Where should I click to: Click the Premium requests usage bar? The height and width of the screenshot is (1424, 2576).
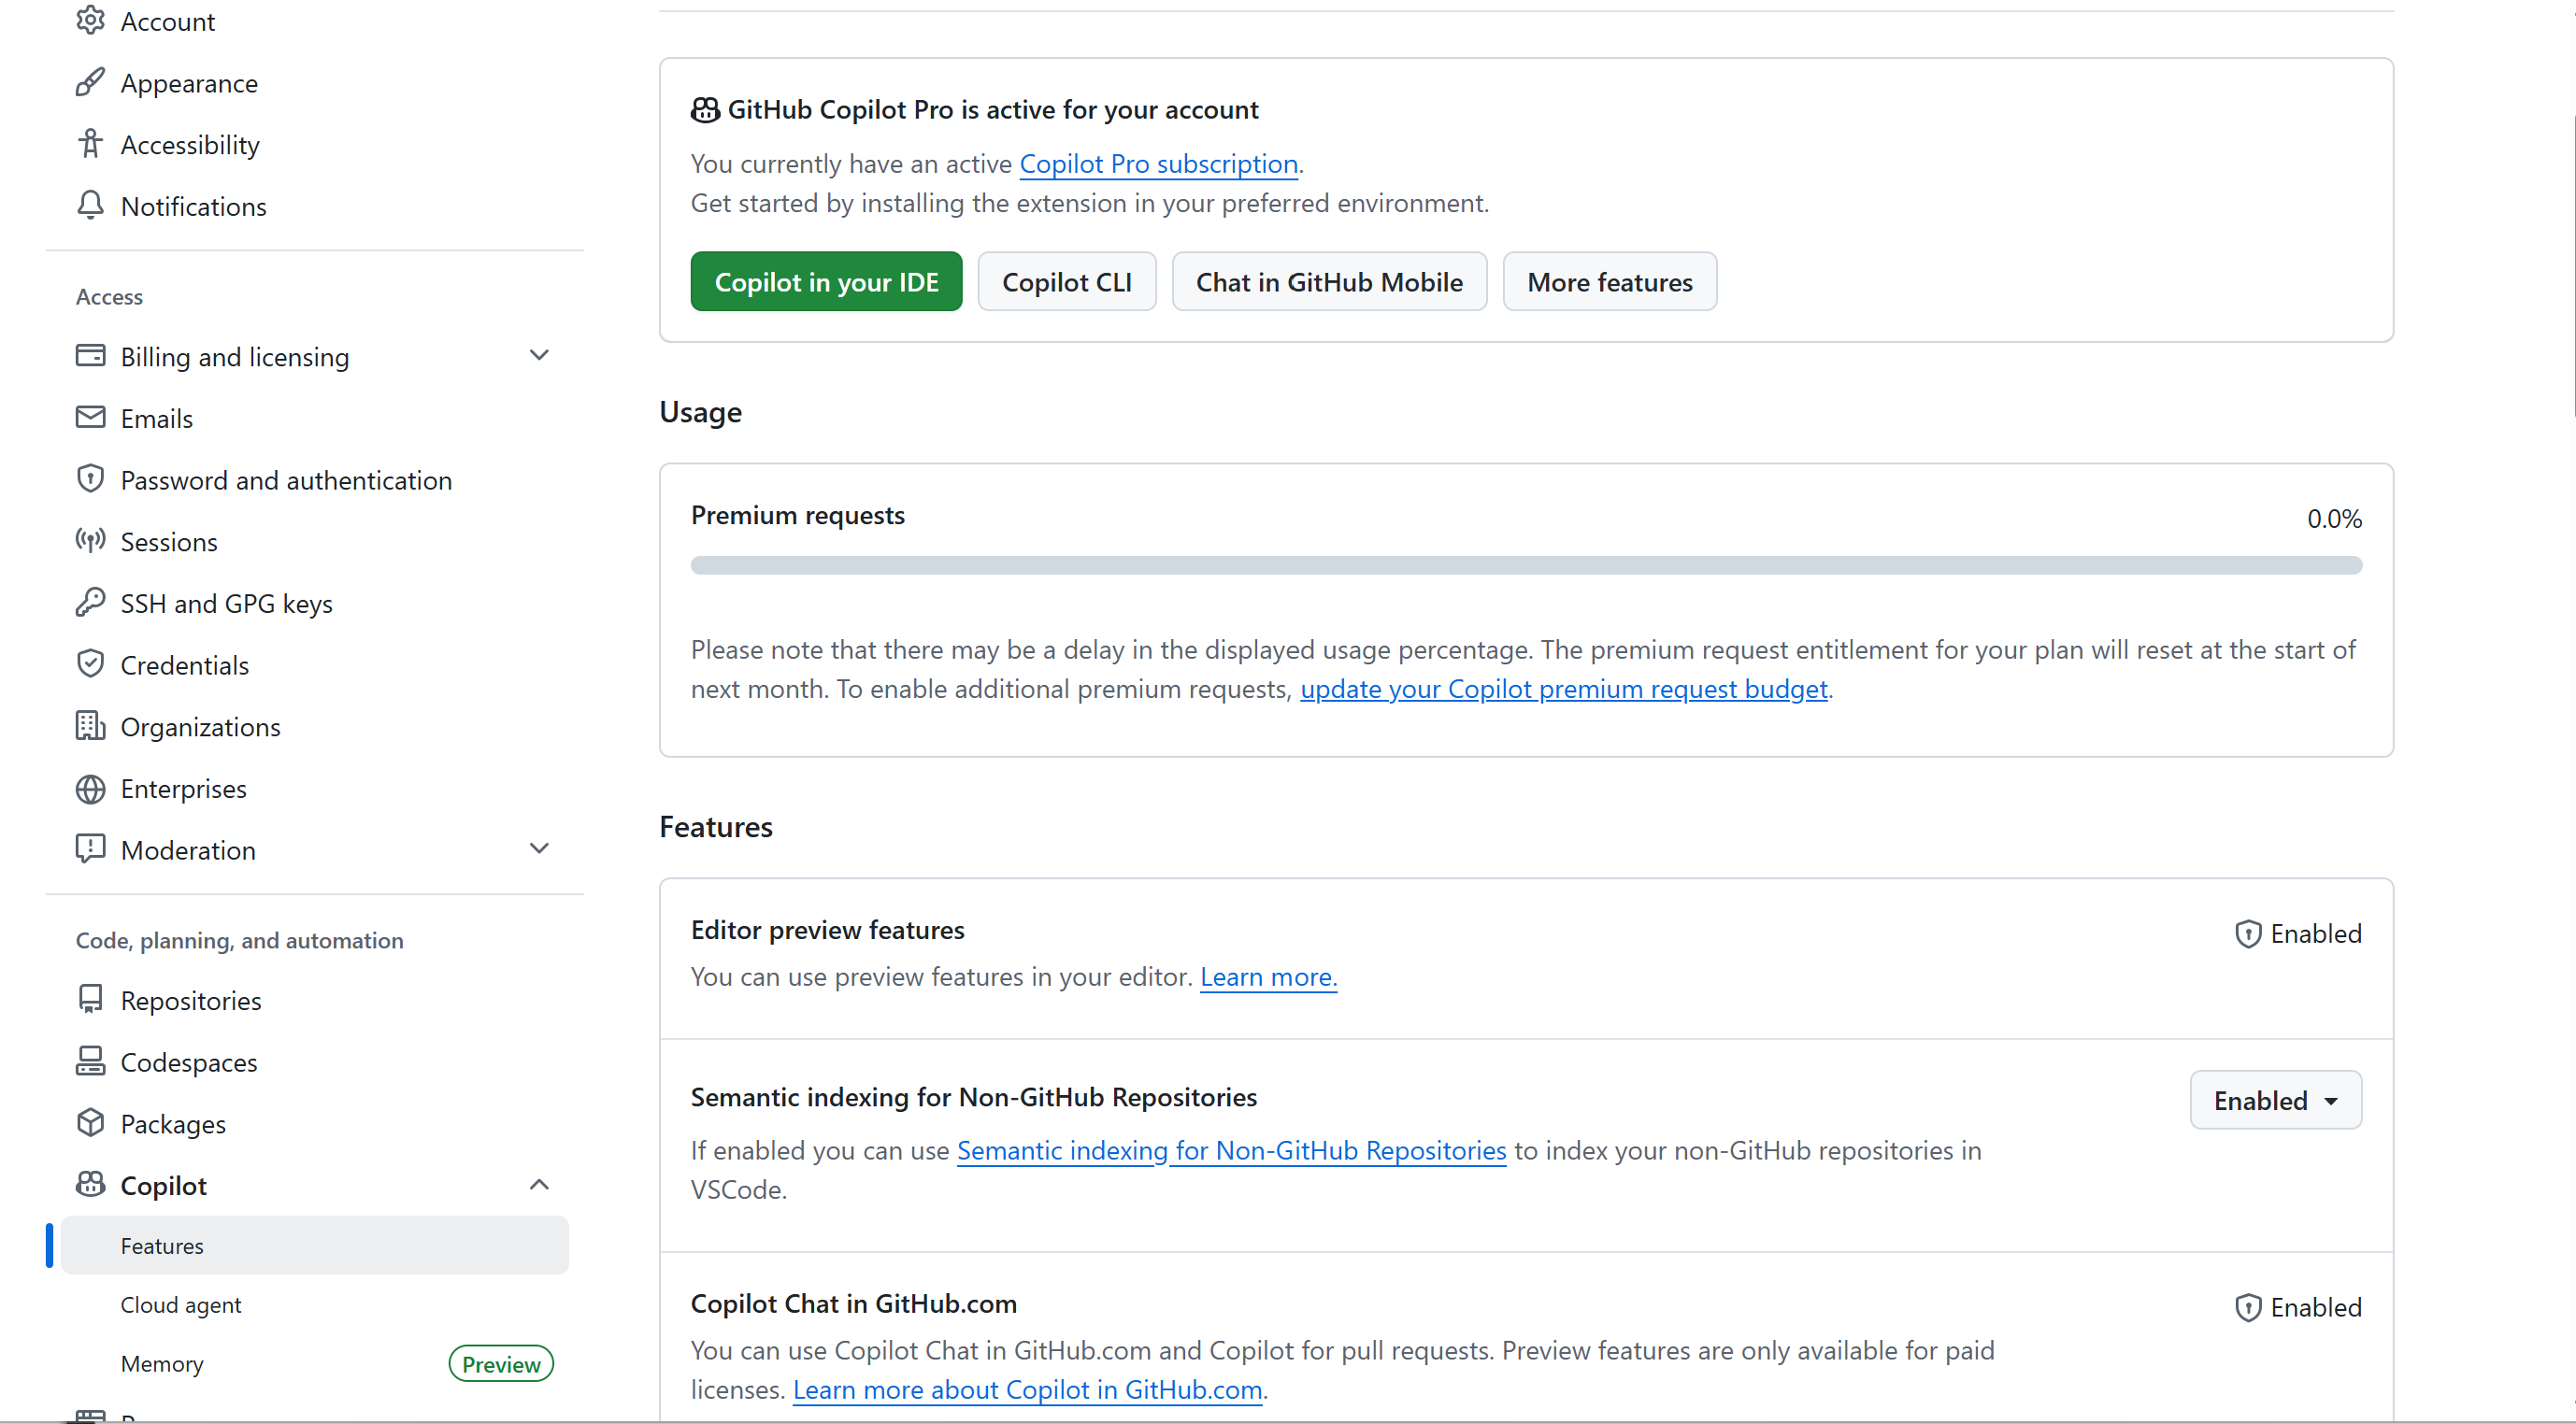click(x=1526, y=565)
